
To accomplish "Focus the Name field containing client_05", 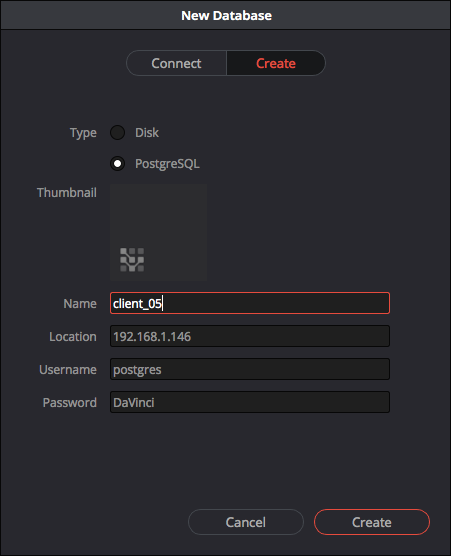I will tap(250, 303).
